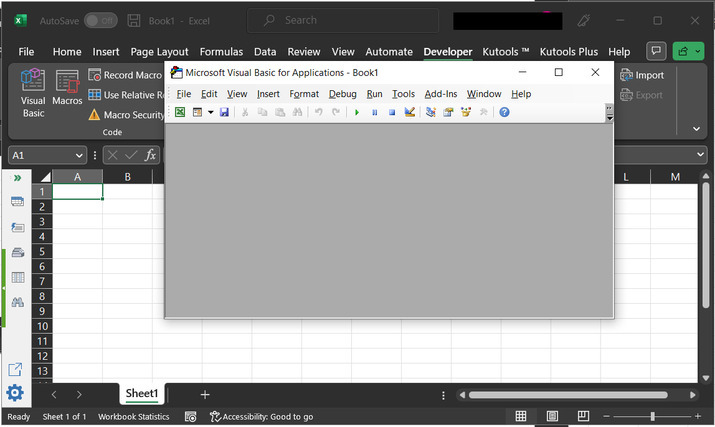Switch to Excel Home tab

point(67,52)
